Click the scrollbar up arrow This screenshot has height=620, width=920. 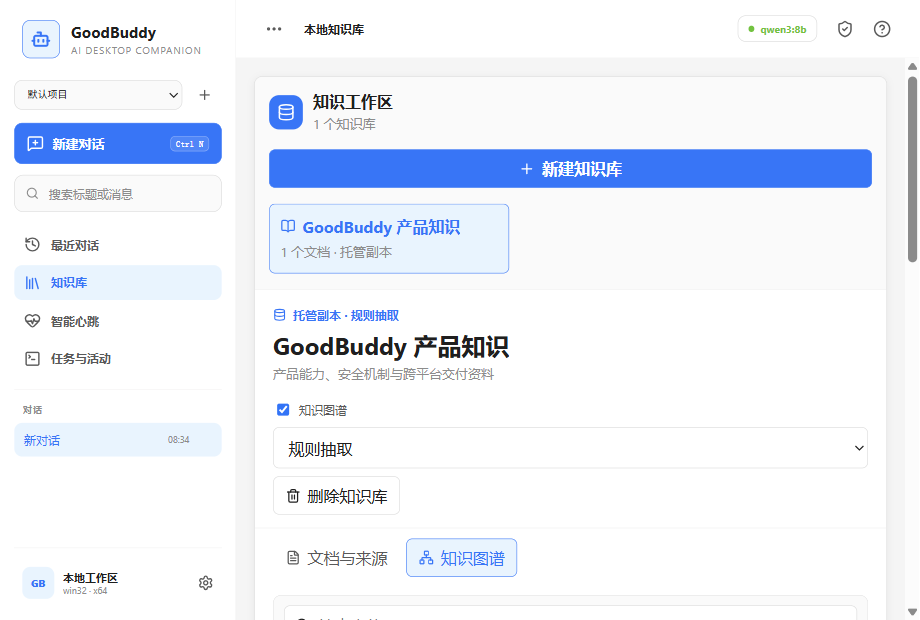(912, 66)
